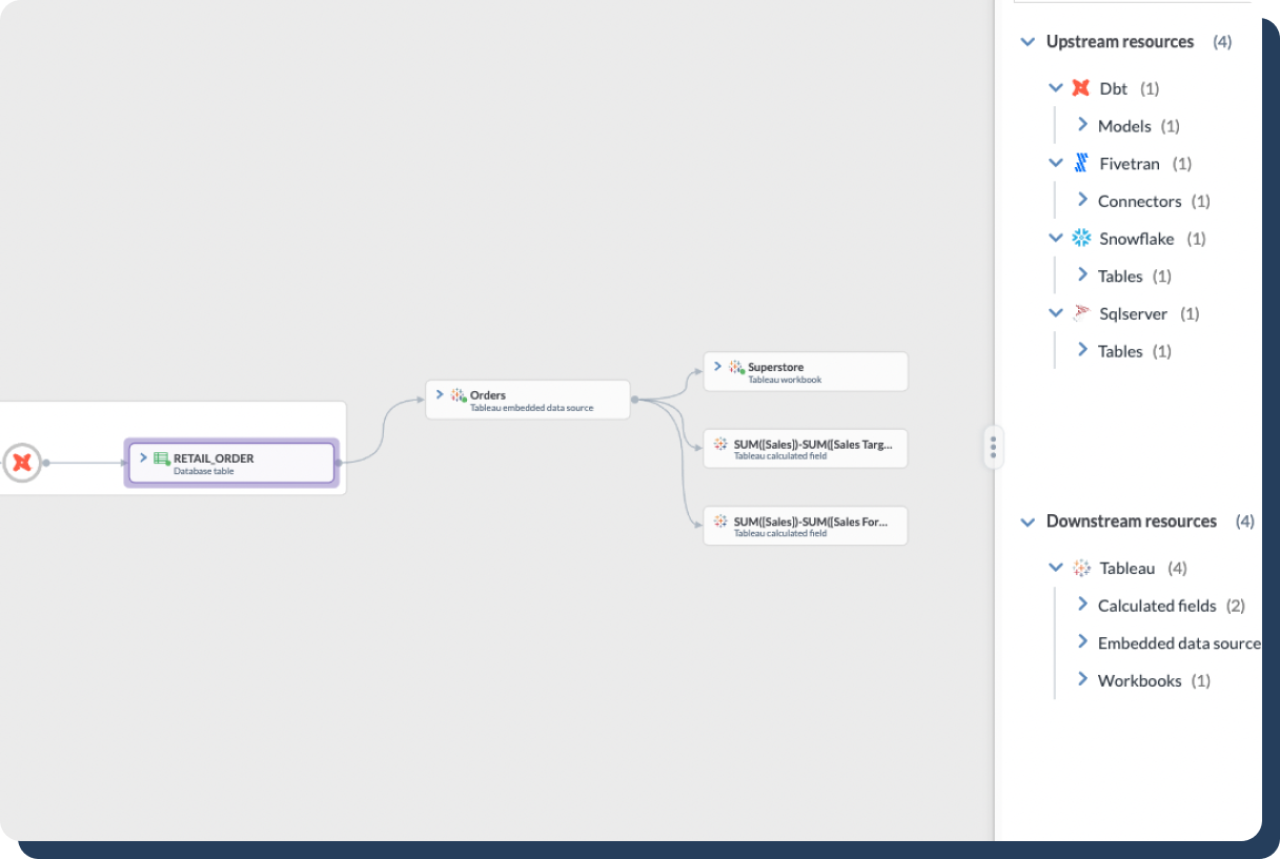Image resolution: width=1280 pixels, height=859 pixels.
Task: Click the Fivetran label in sidebar
Action: 1129,164
